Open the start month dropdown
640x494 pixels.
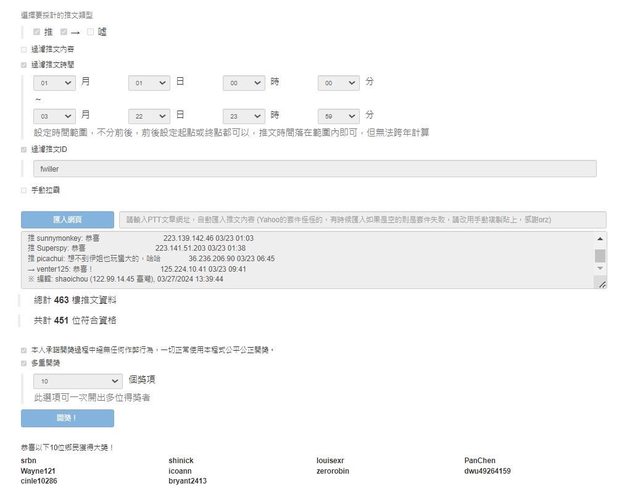tap(54, 83)
